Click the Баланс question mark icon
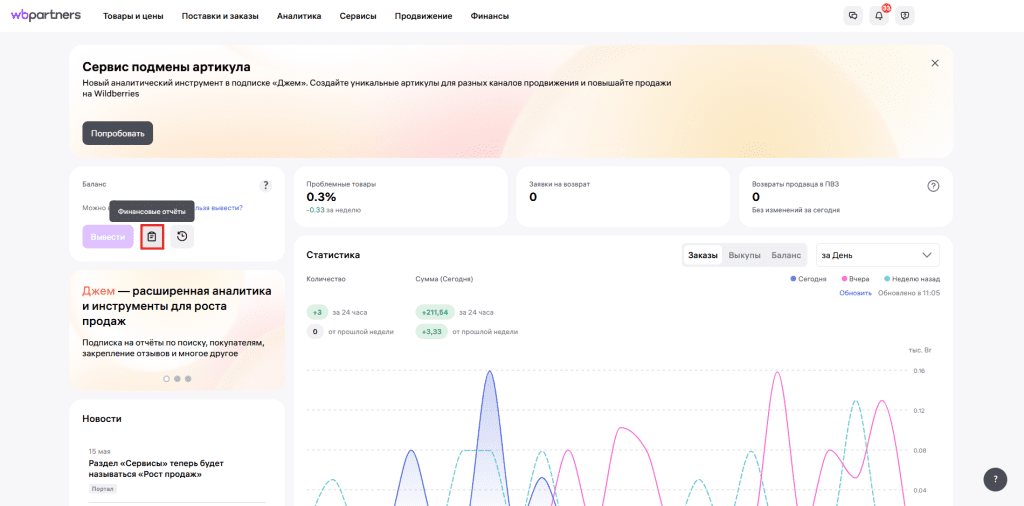The width and height of the screenshot is (1024, 506). (x=265, y=185)
